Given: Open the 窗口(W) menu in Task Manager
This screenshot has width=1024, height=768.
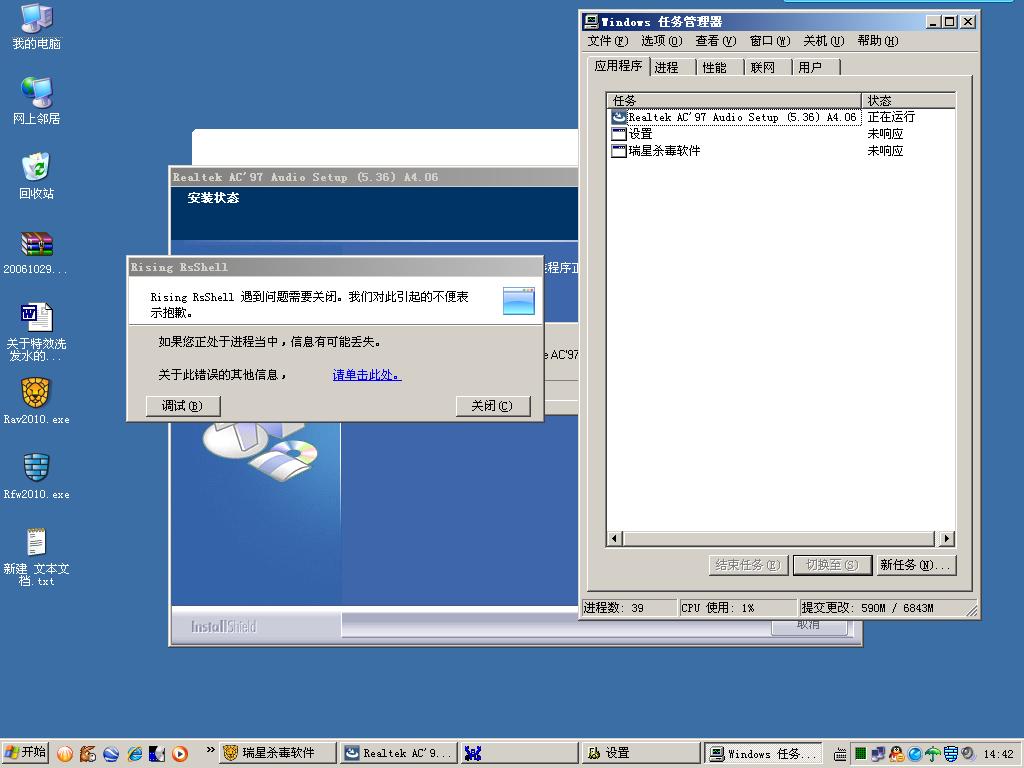Looking at the screenshot, I should 770,41.
